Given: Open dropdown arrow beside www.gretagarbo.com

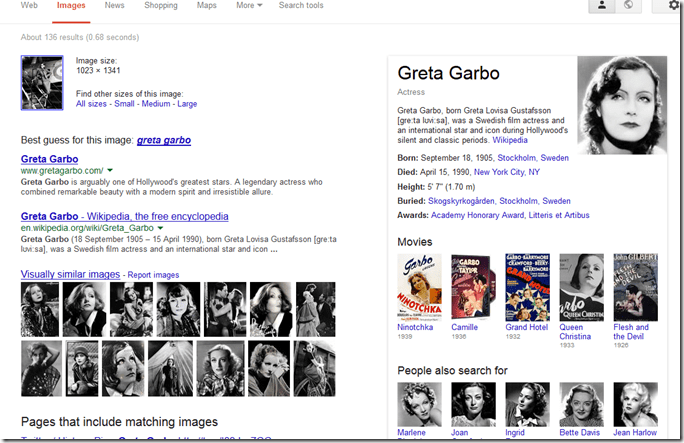Looking at the screenshot, I should pos(111,171).
